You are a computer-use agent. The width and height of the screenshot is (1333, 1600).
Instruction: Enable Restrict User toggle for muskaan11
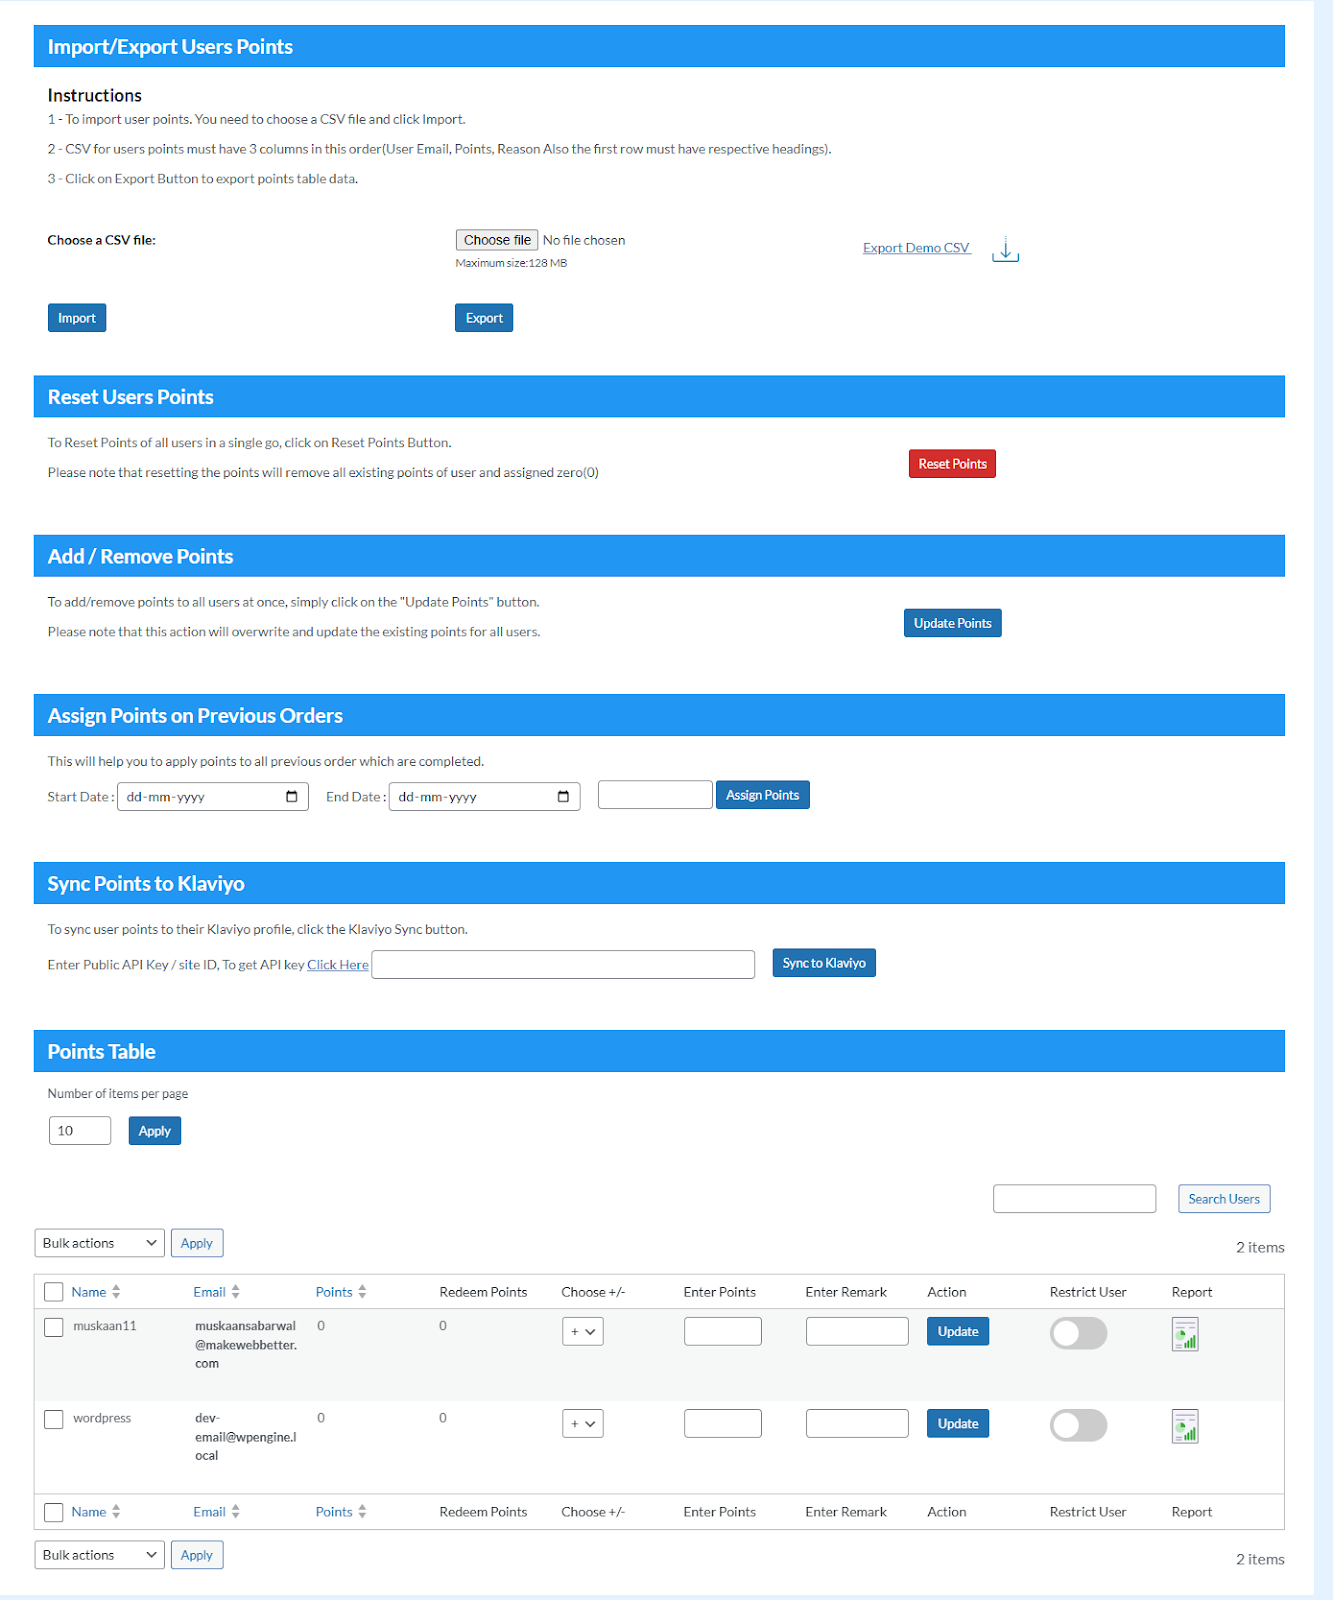pyautogui.click(x=1078, y=1333)
